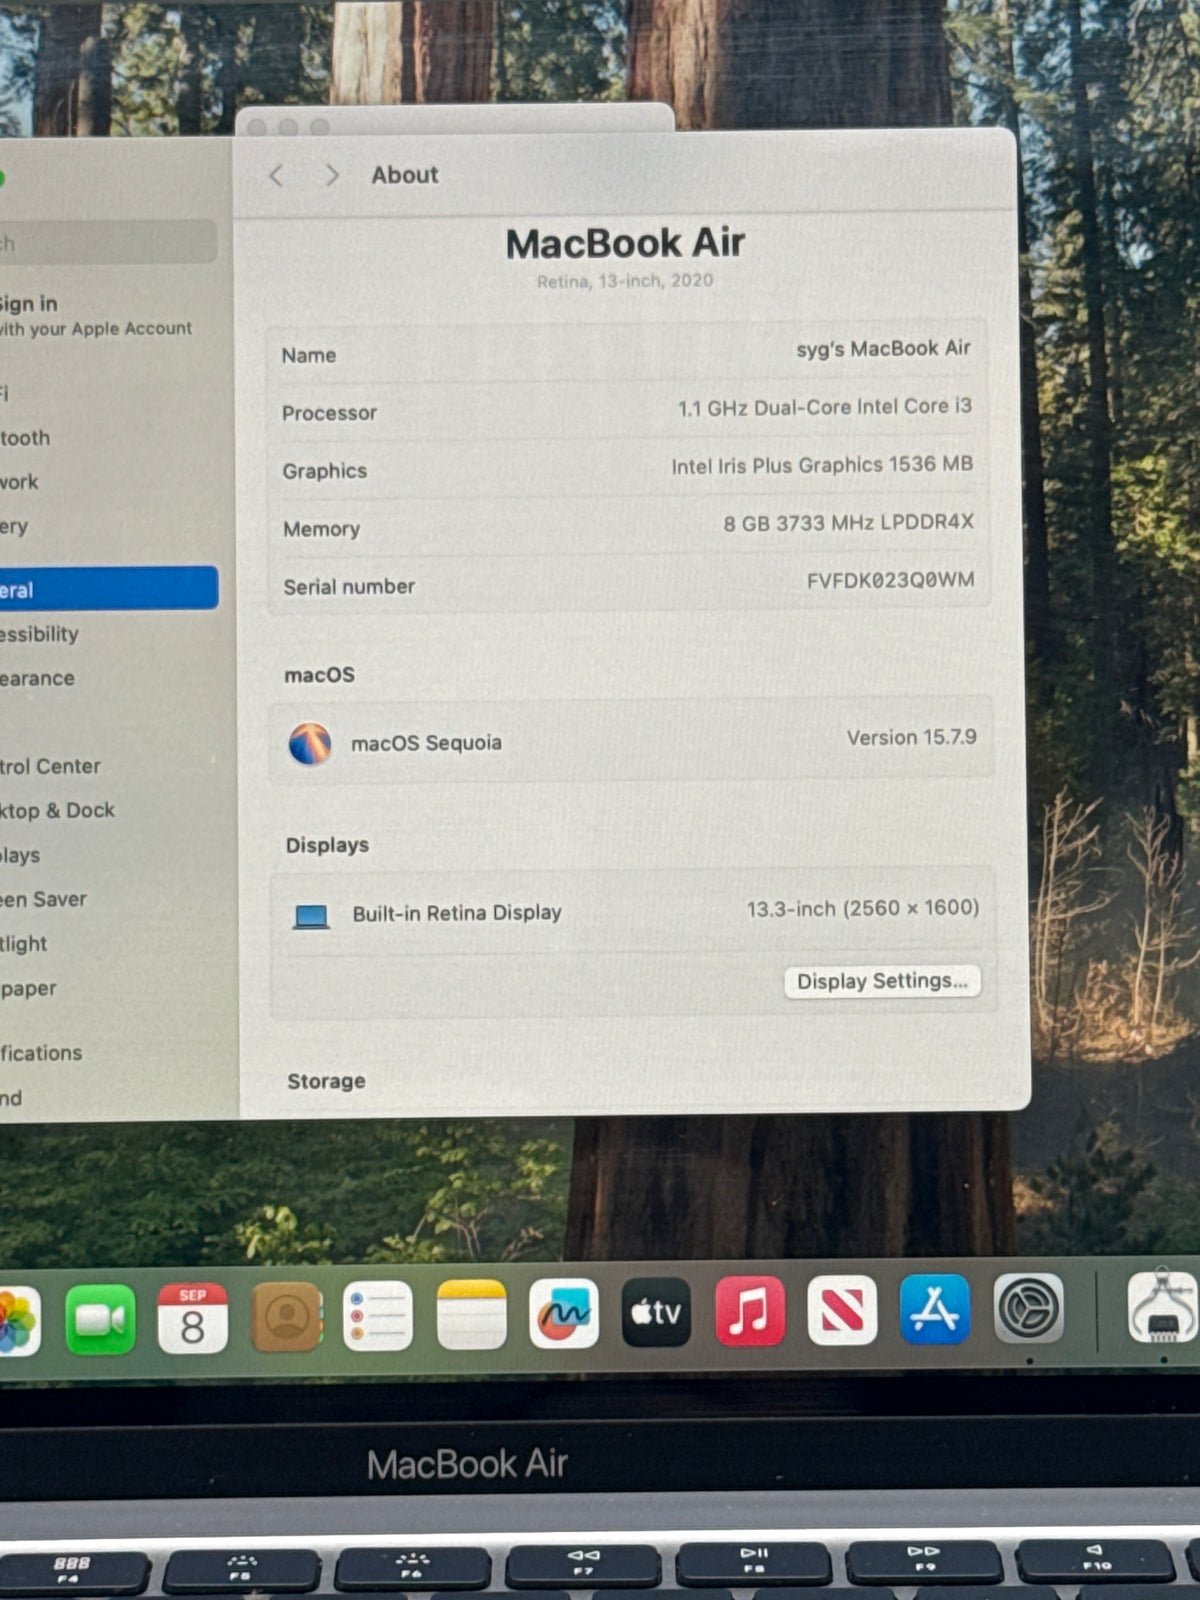Click the macOS Sequoia row label
The width and height of the screenshot is (1200, 1600).
pyautogui.click(x=426, y=743)
